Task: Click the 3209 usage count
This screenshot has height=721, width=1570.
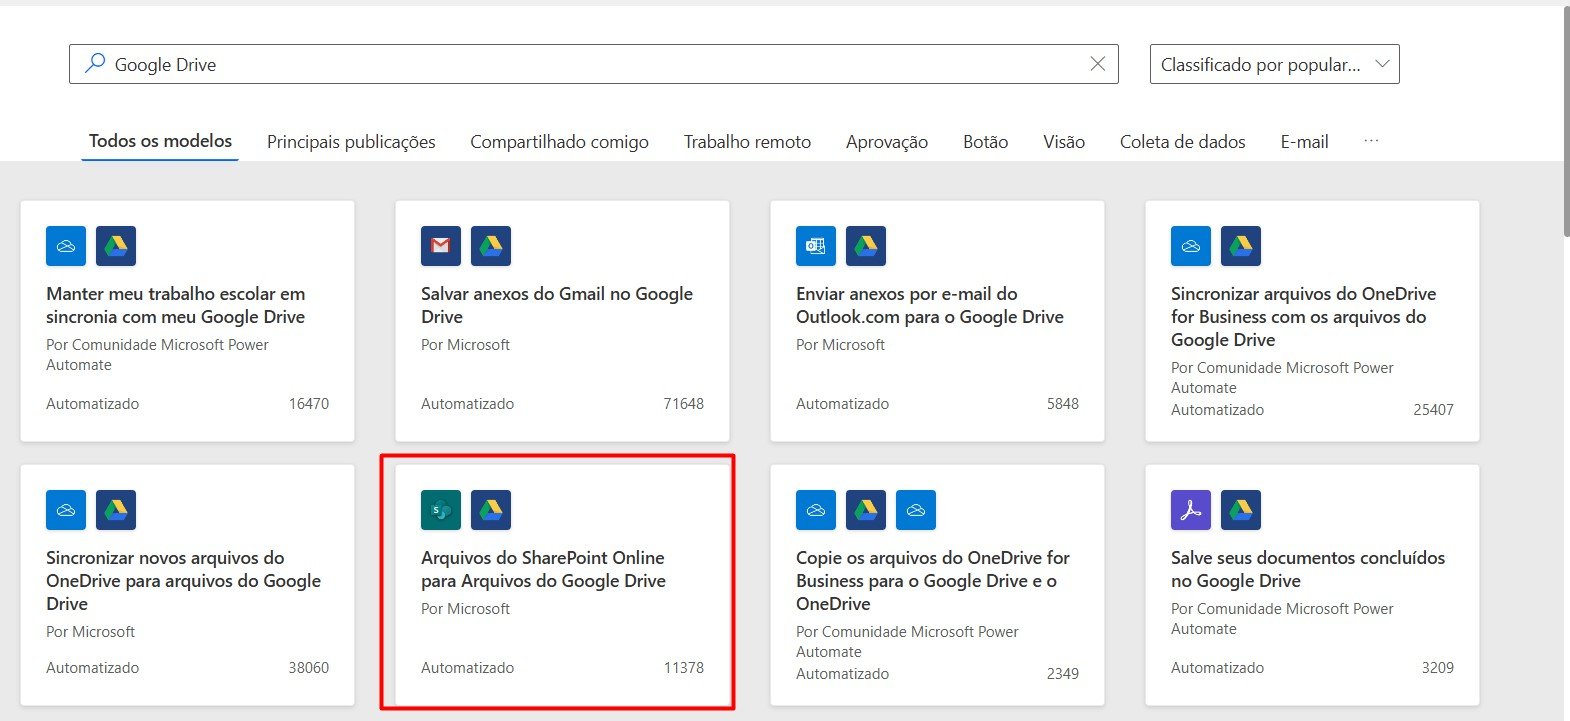Action: point(1437,668)
